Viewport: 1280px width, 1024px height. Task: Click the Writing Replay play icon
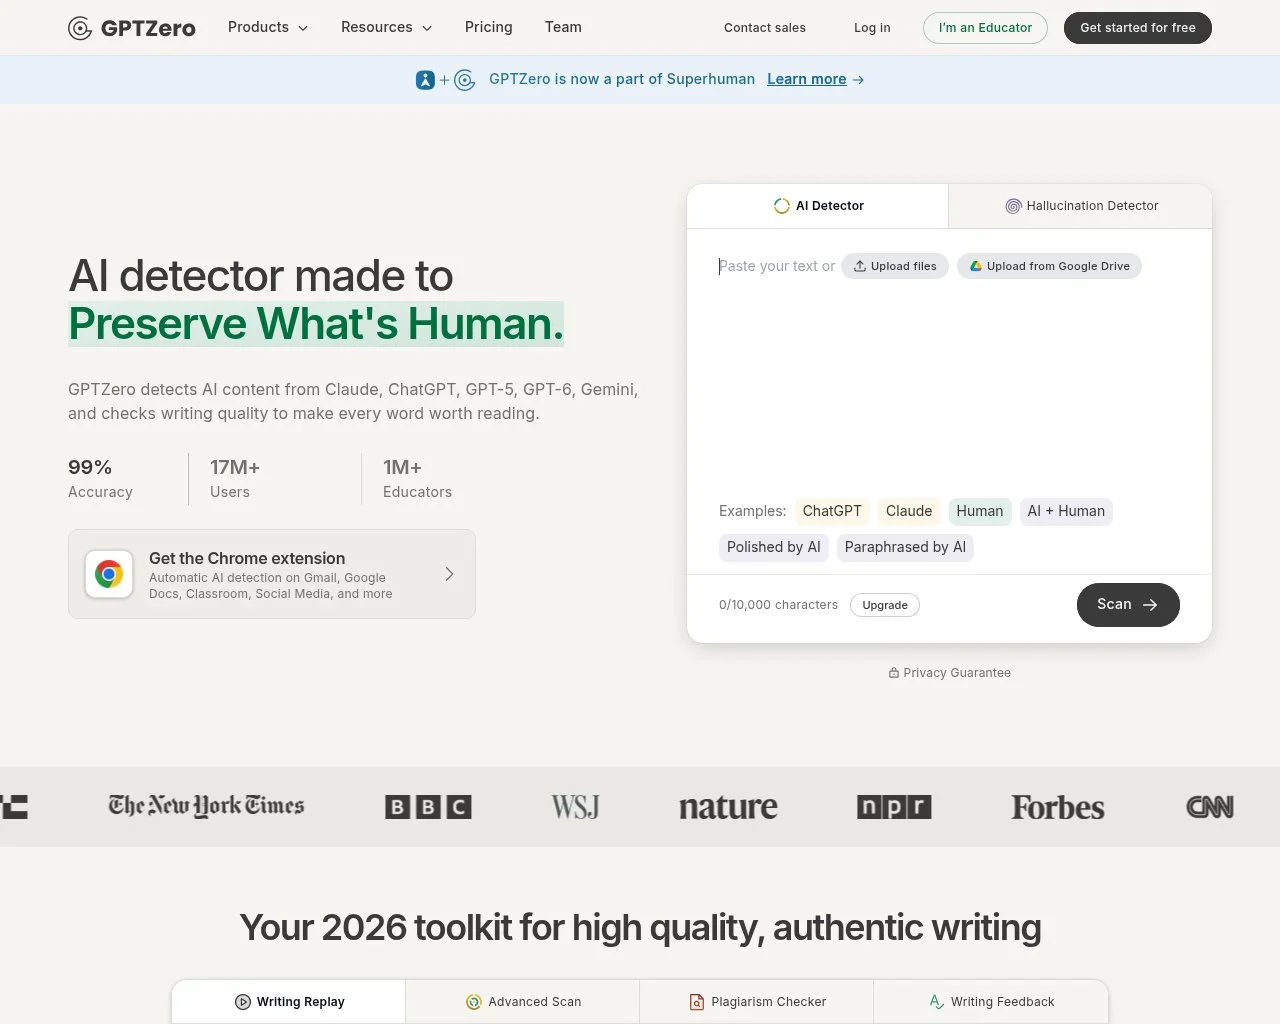pos(243,1002)
